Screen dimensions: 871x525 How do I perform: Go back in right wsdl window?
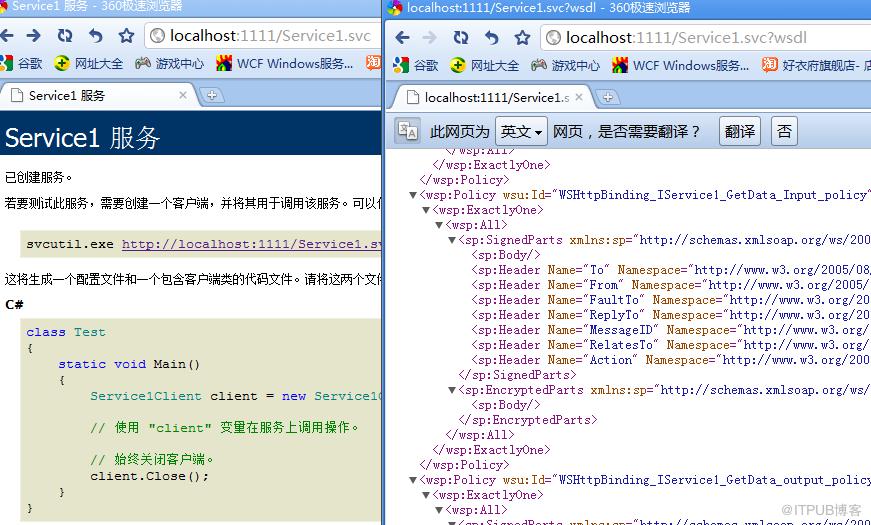pos(402,38)
